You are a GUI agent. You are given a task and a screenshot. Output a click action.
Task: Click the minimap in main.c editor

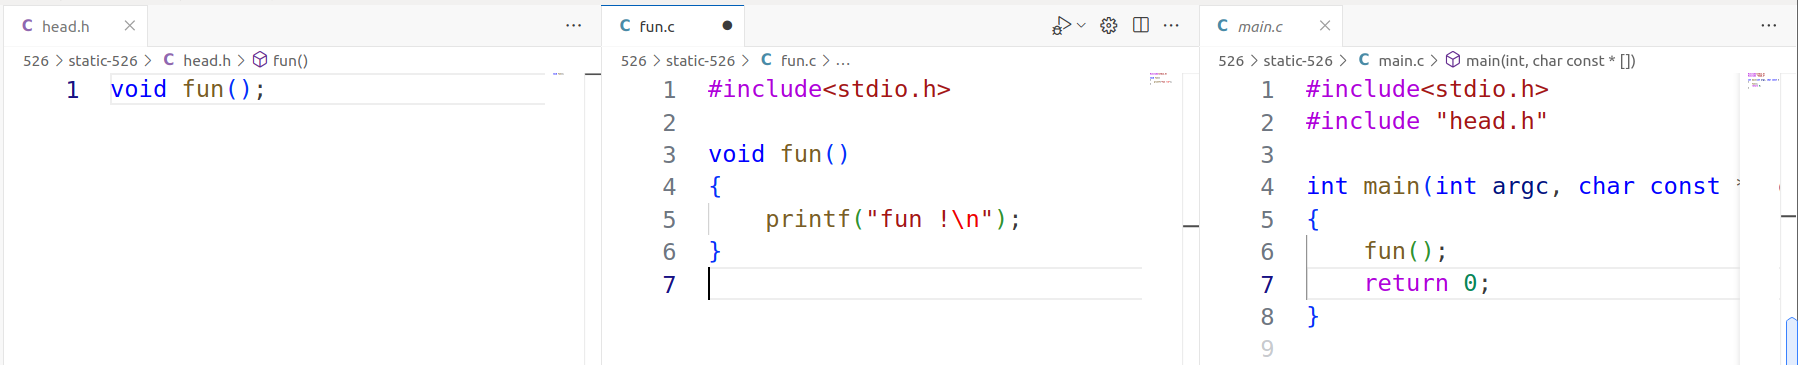click(1762, 80)
